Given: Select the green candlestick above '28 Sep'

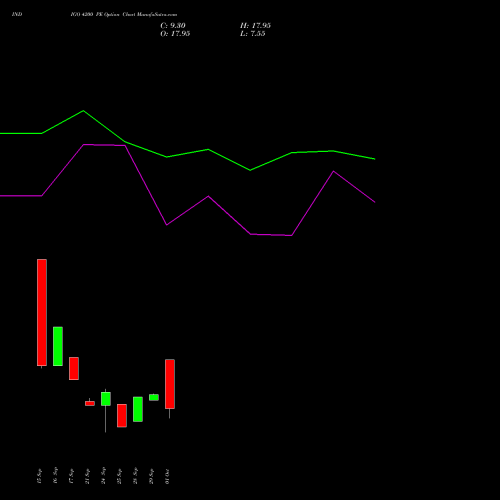Looking at the screenshot, I should point(138,409).
